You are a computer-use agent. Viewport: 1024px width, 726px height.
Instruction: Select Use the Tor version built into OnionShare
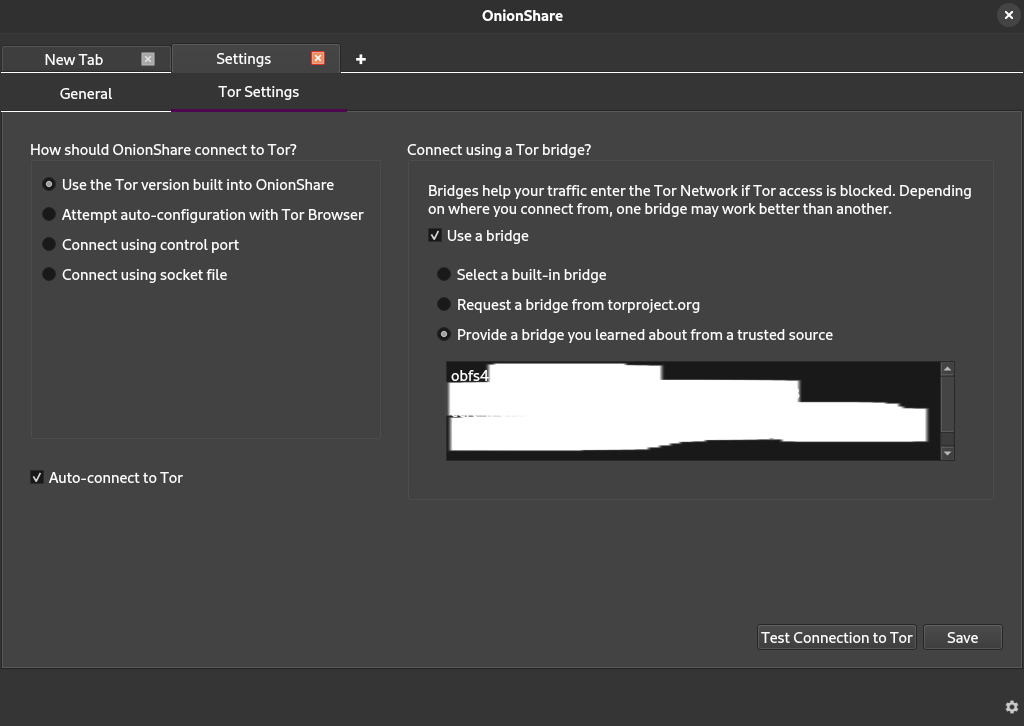coord(49,185)
